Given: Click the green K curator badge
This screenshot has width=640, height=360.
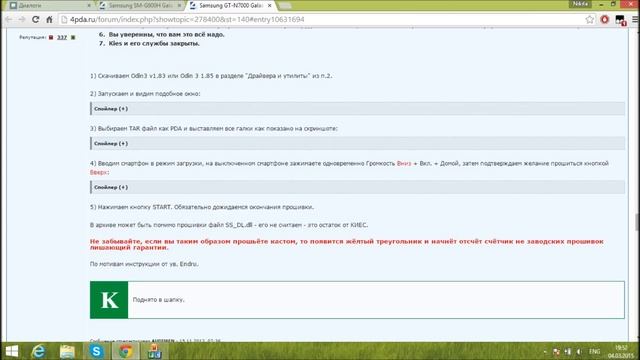Looking at the screenshot, I should pos(109,300).
